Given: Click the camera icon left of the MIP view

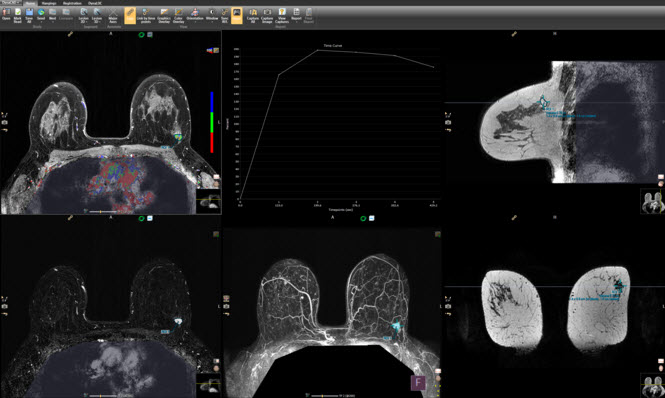Looking at the screenshot, I should click(x=226, y=306).
